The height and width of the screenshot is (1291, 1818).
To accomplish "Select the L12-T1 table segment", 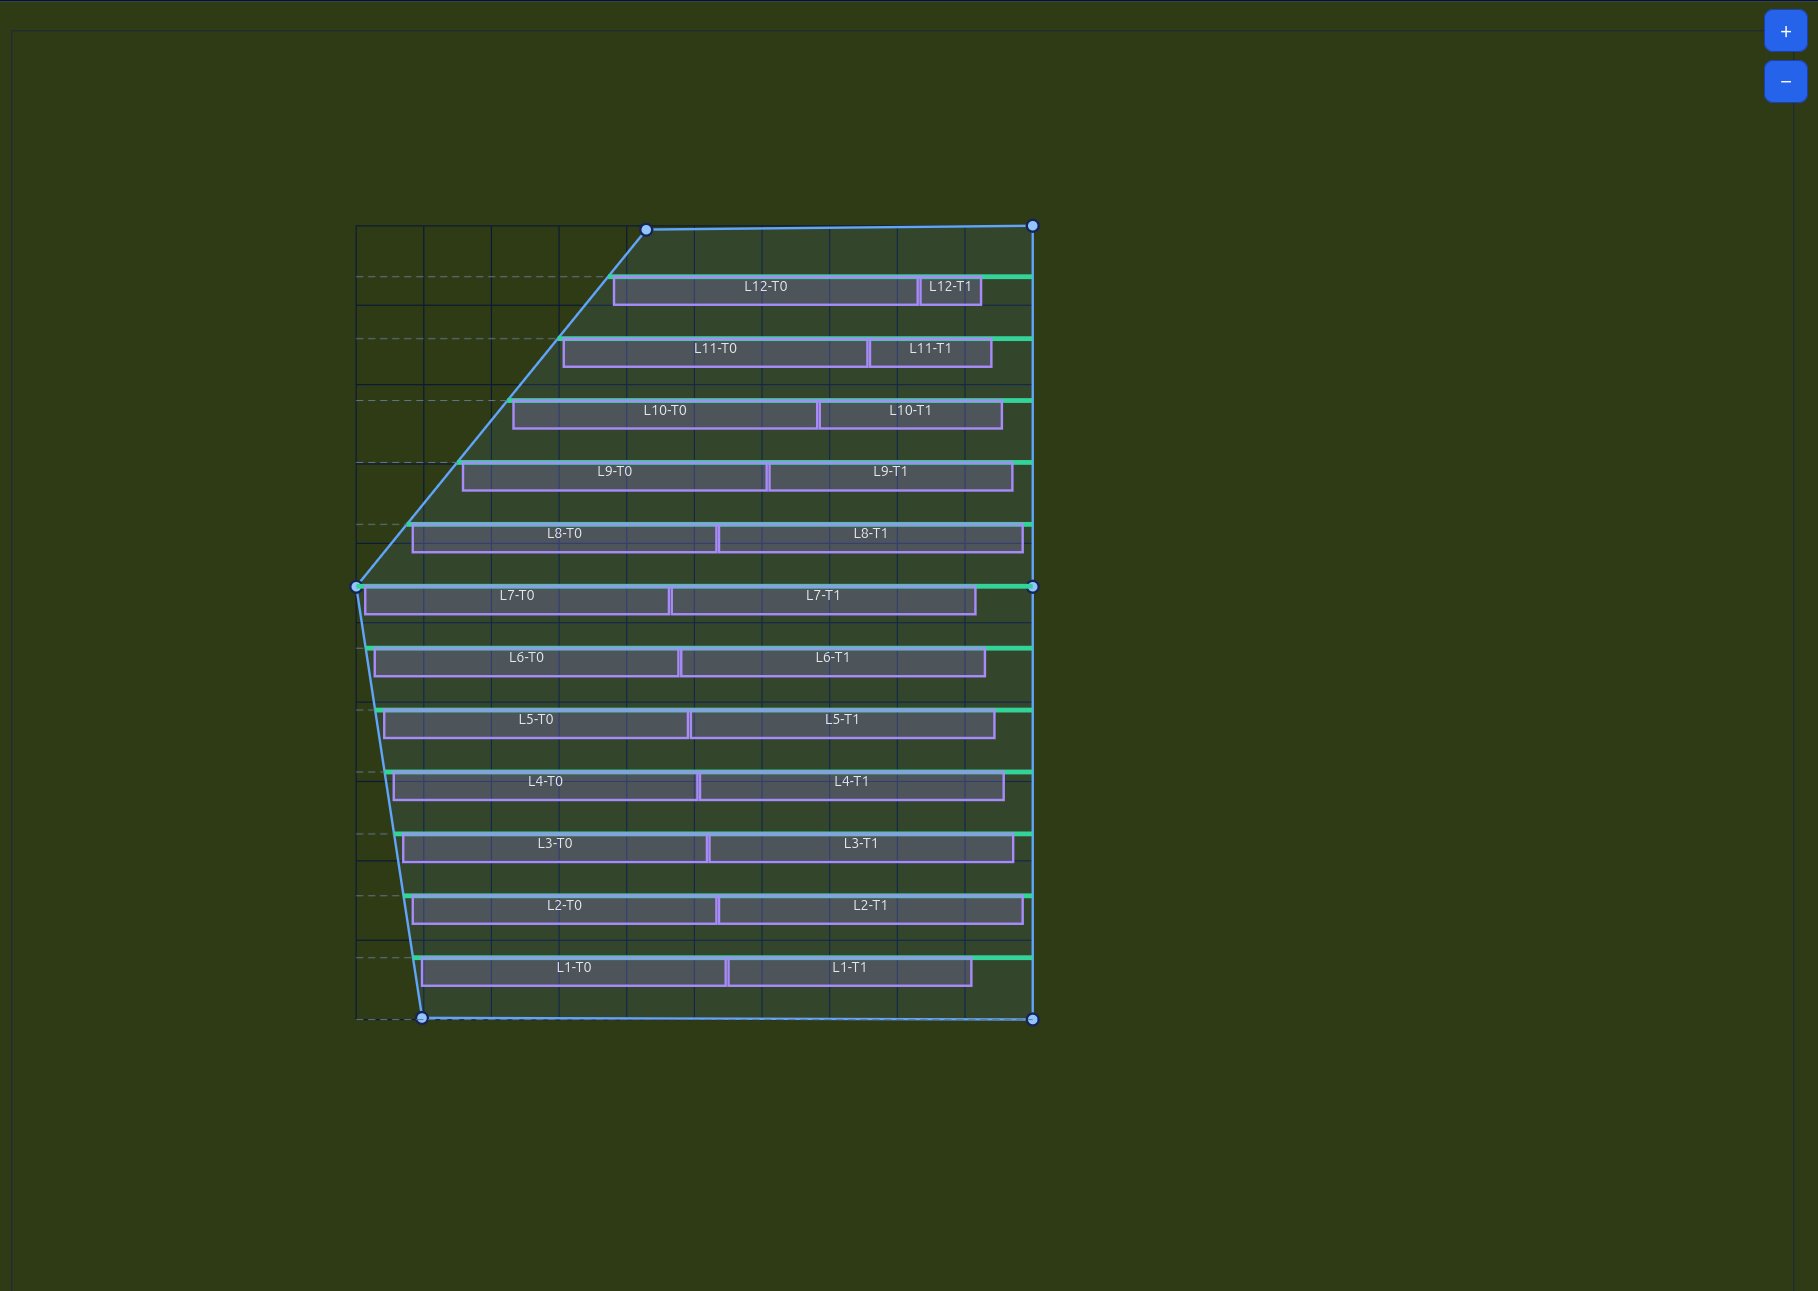I will (950, 287).
